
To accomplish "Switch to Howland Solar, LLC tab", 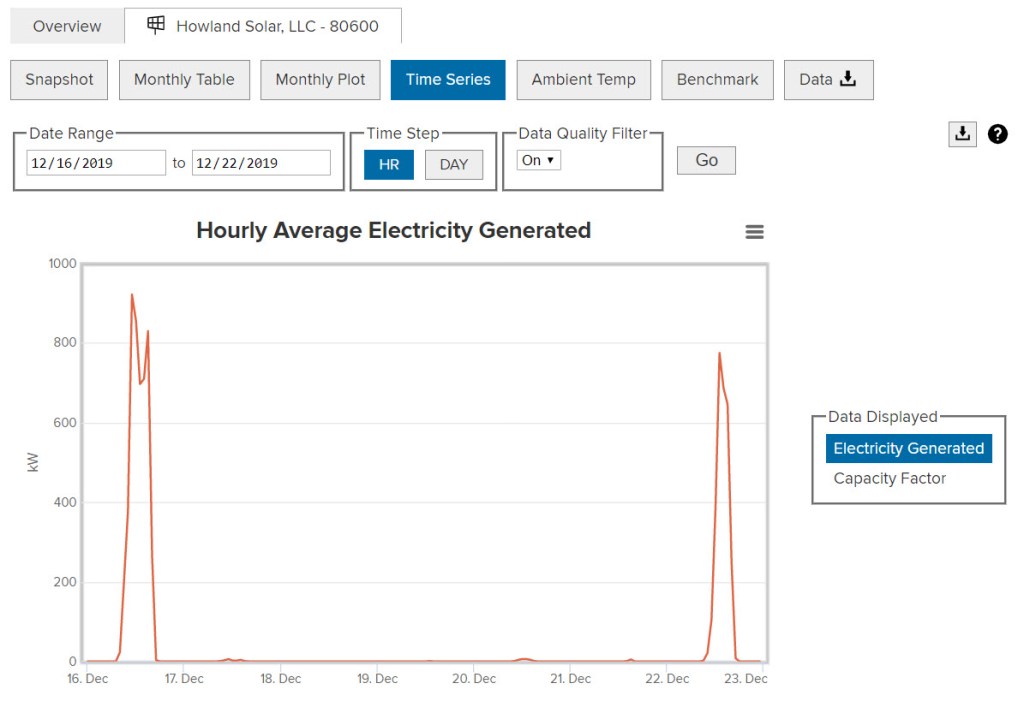I will click(x=276, y=26).
